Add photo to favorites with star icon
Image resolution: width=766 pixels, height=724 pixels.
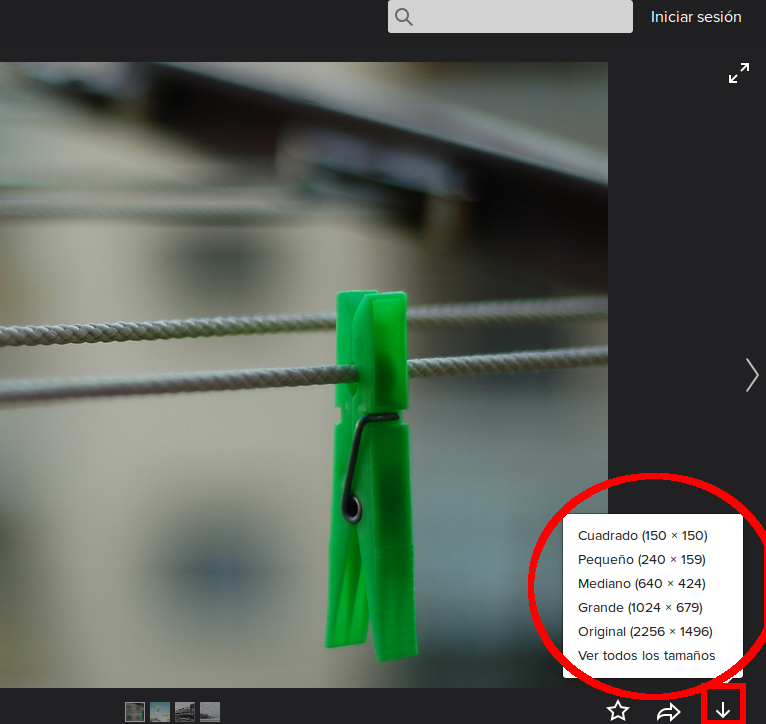pos(618,711)
